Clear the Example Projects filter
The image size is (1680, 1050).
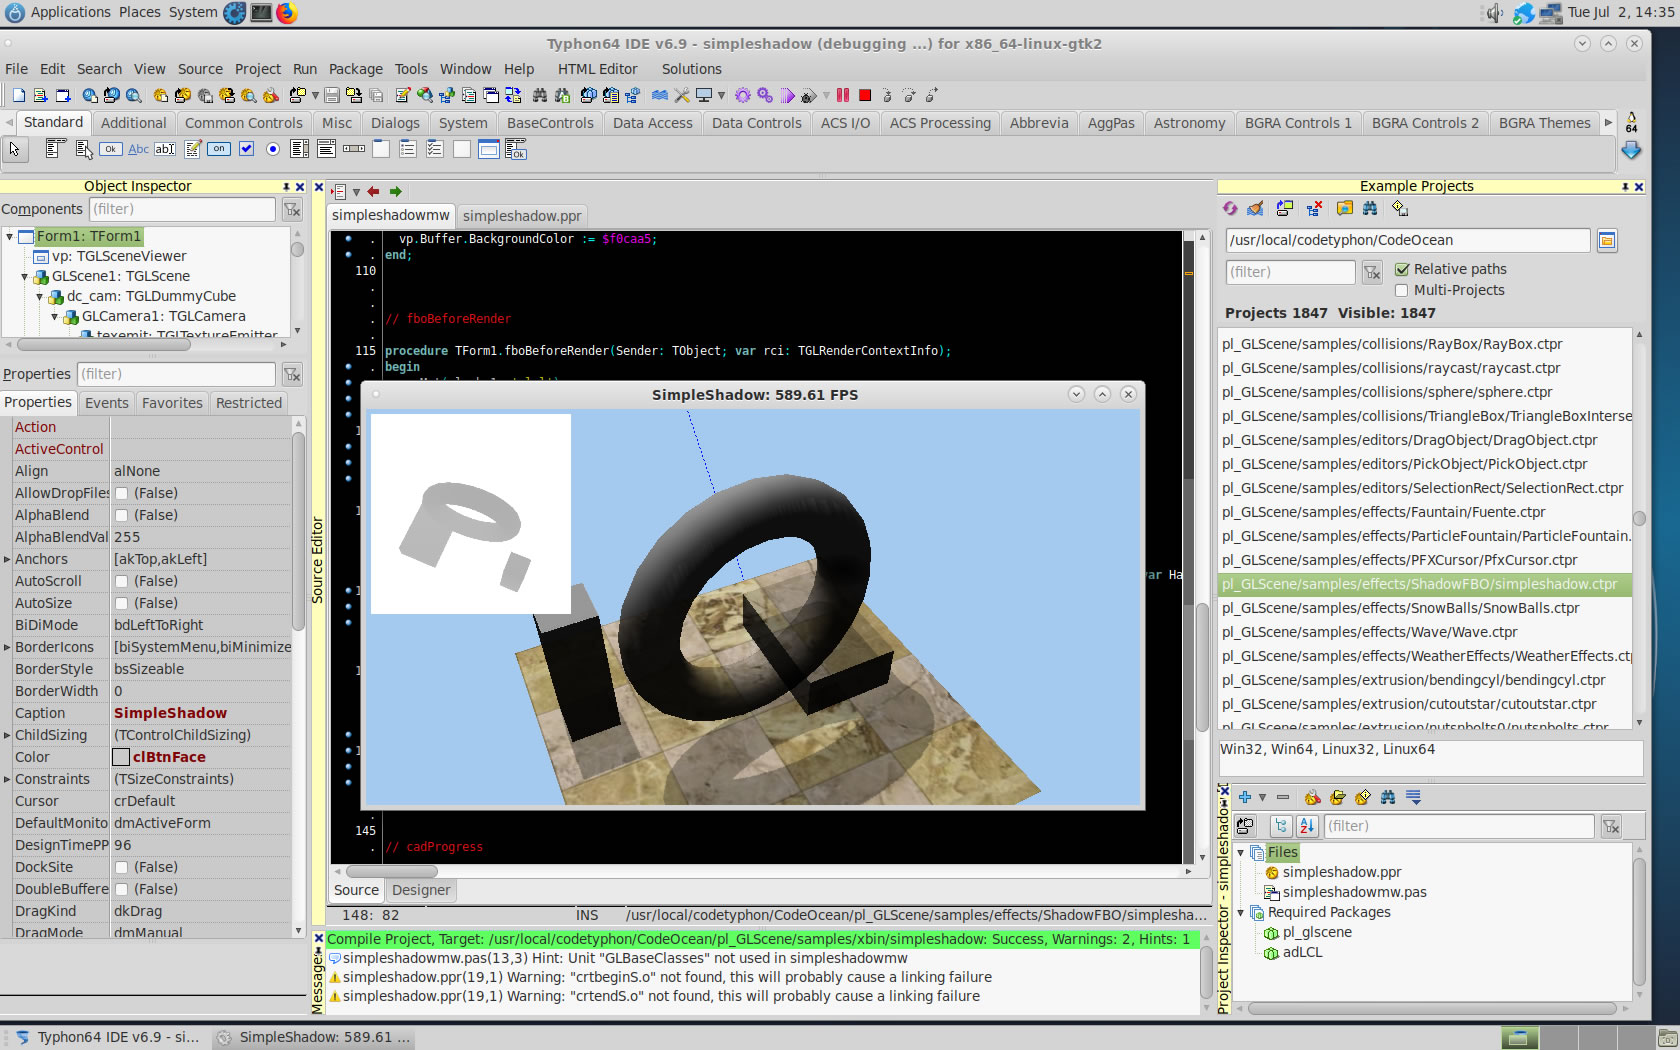pos(1372,272)
